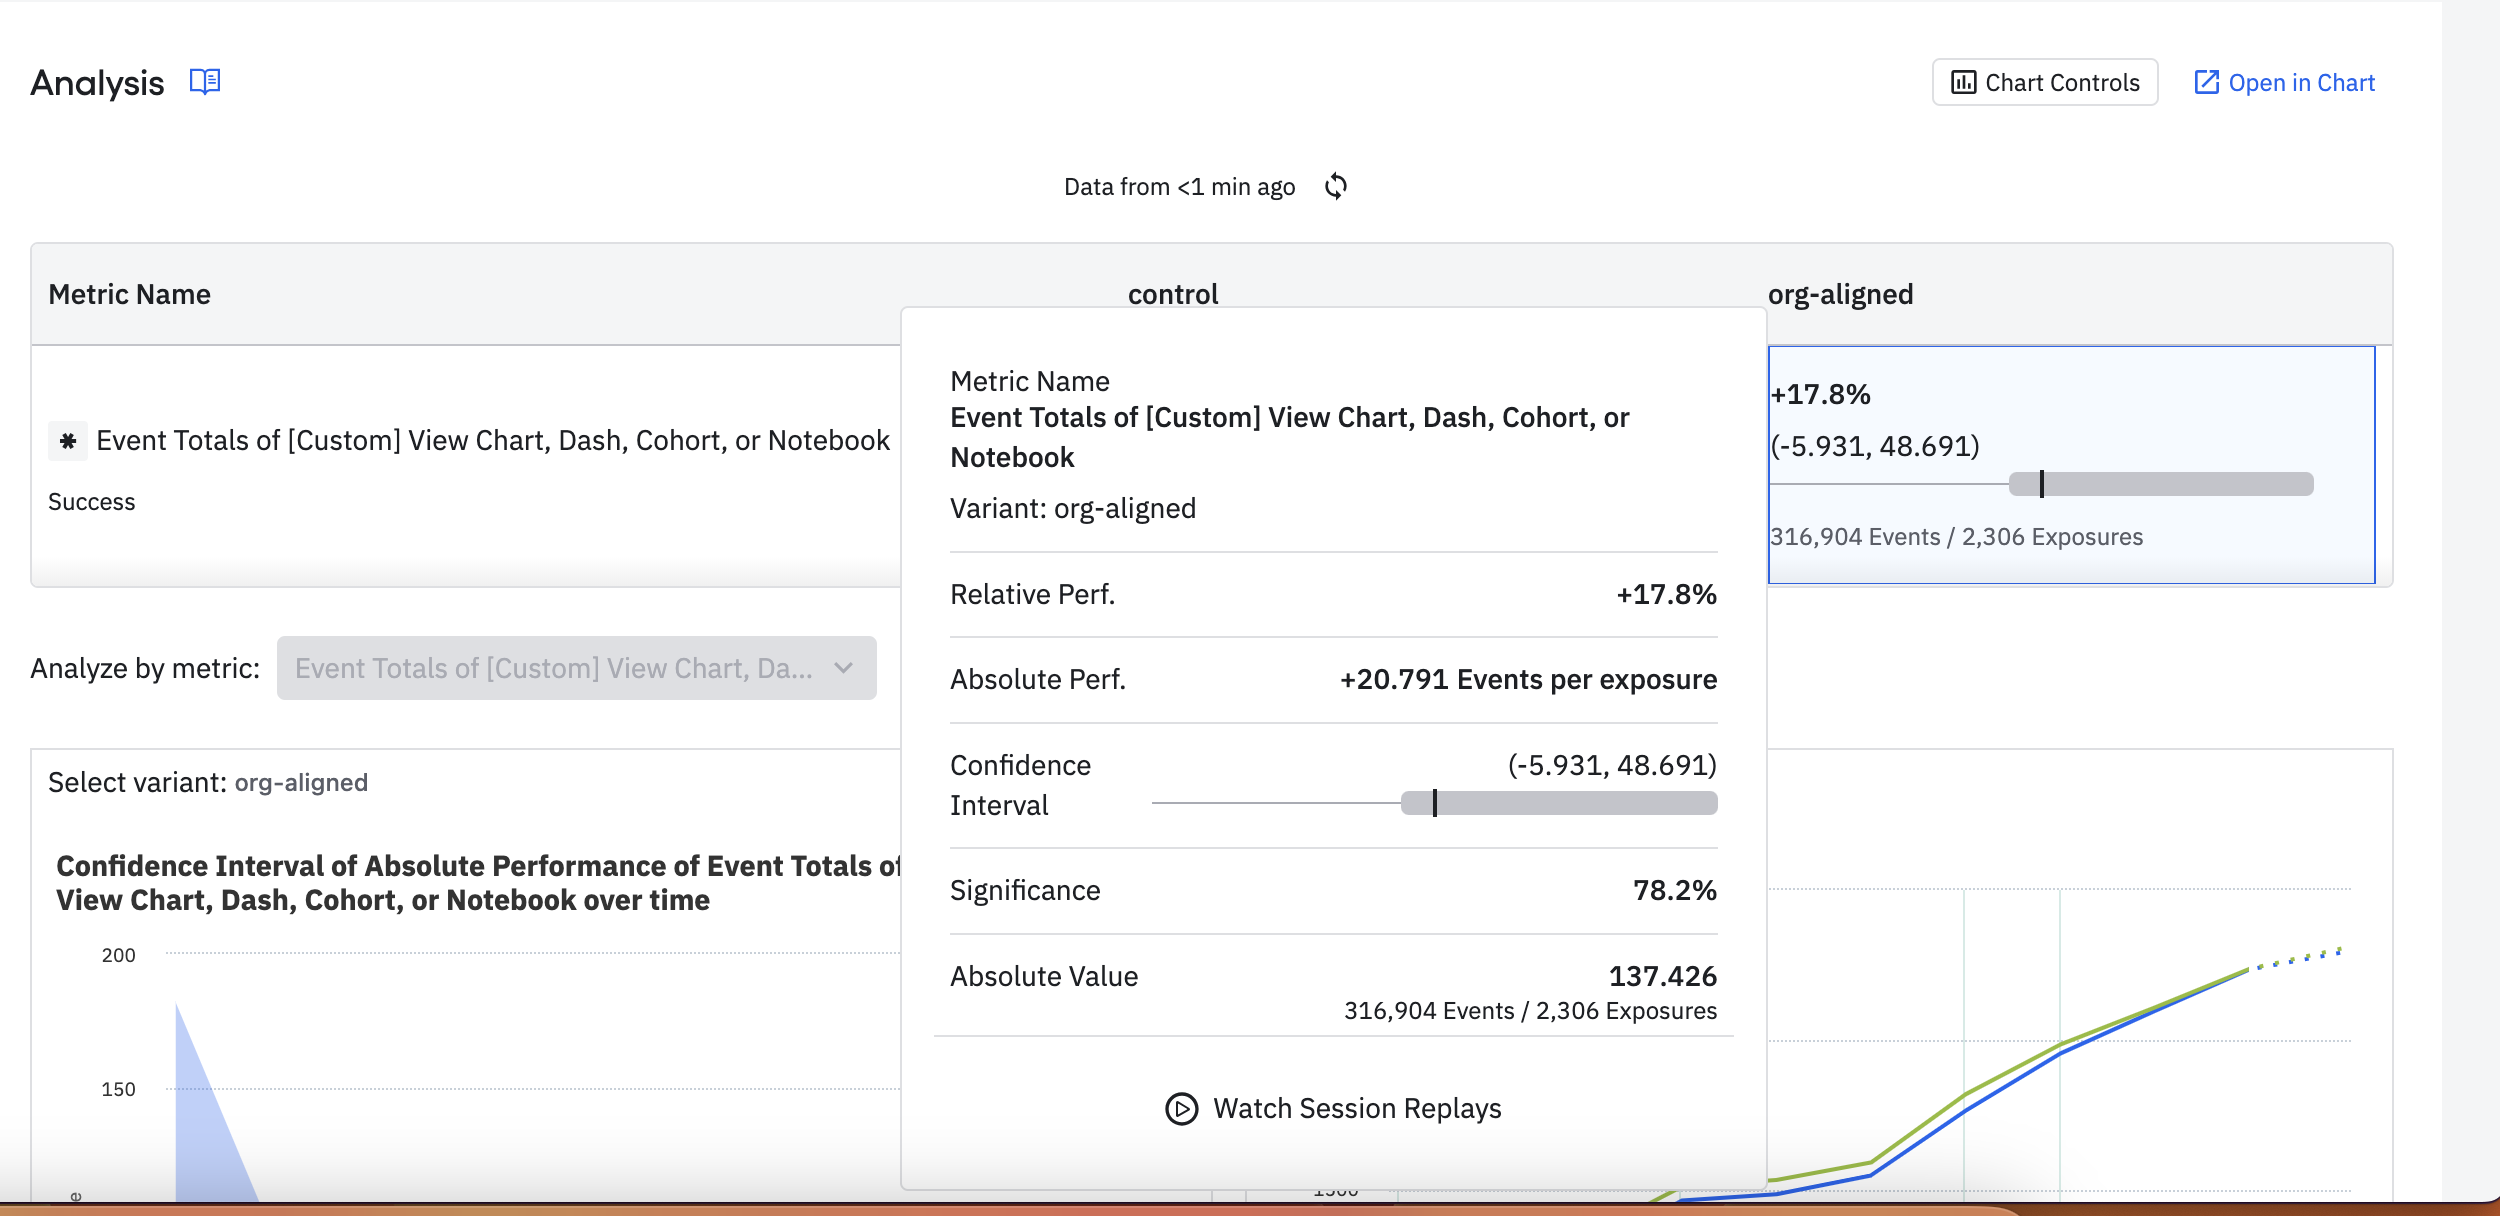The width and height of the screenshot is (2500, 1216).
Task: Select the Success metric label
Action: pyautogui.click(x=92, y=501)
